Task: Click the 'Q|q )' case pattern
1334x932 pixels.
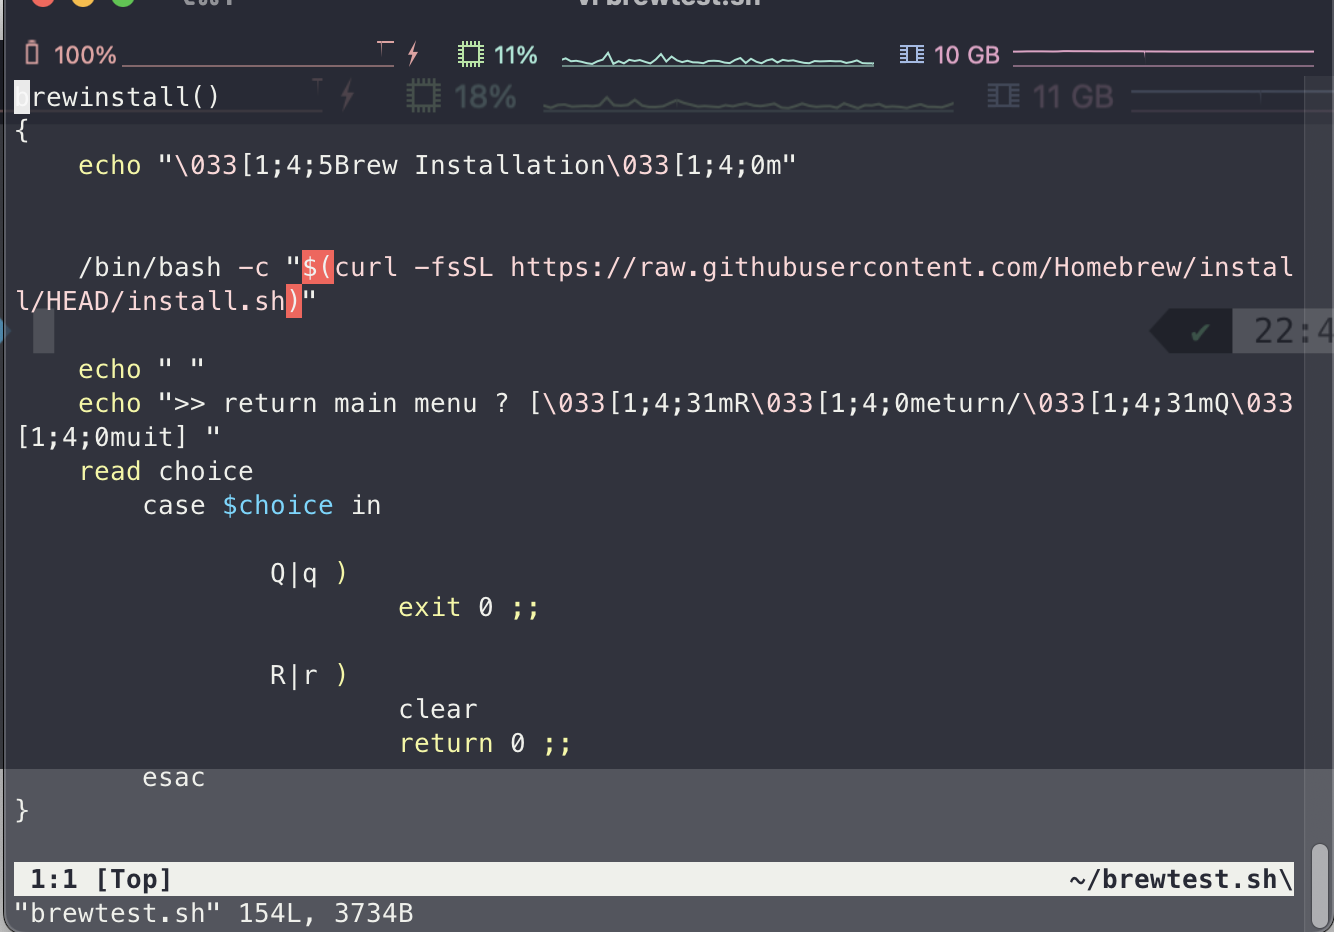Action: click(310, 573)
